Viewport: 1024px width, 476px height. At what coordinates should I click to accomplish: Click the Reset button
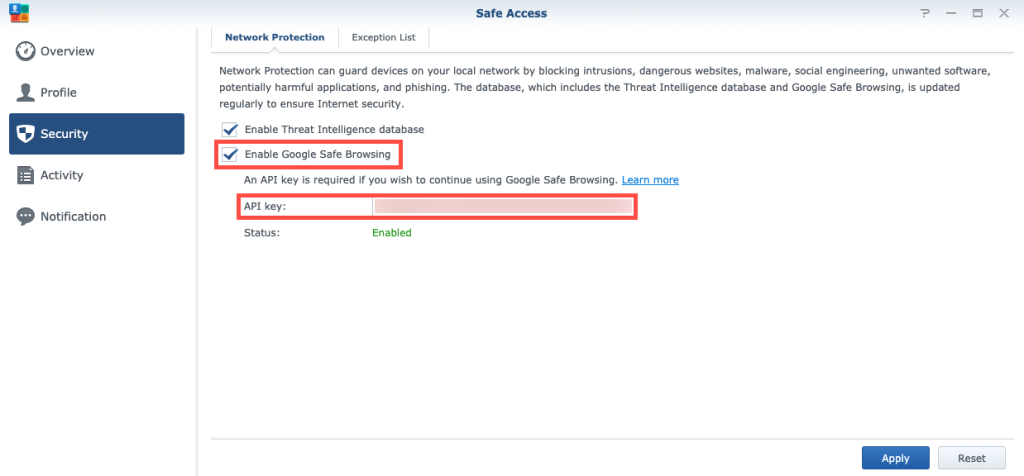(x=972, y=458)
